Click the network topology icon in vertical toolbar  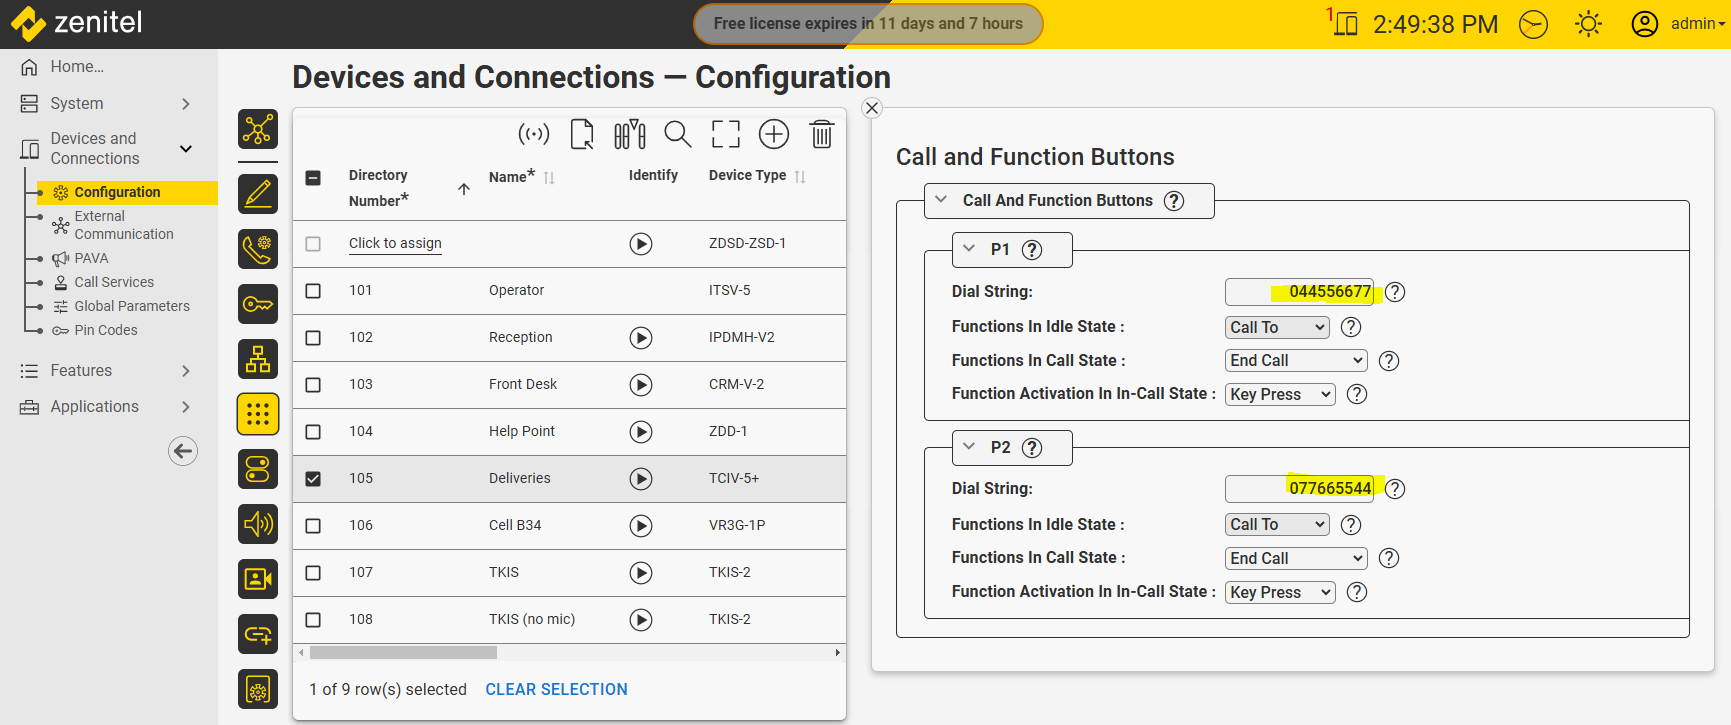(258, 130)
